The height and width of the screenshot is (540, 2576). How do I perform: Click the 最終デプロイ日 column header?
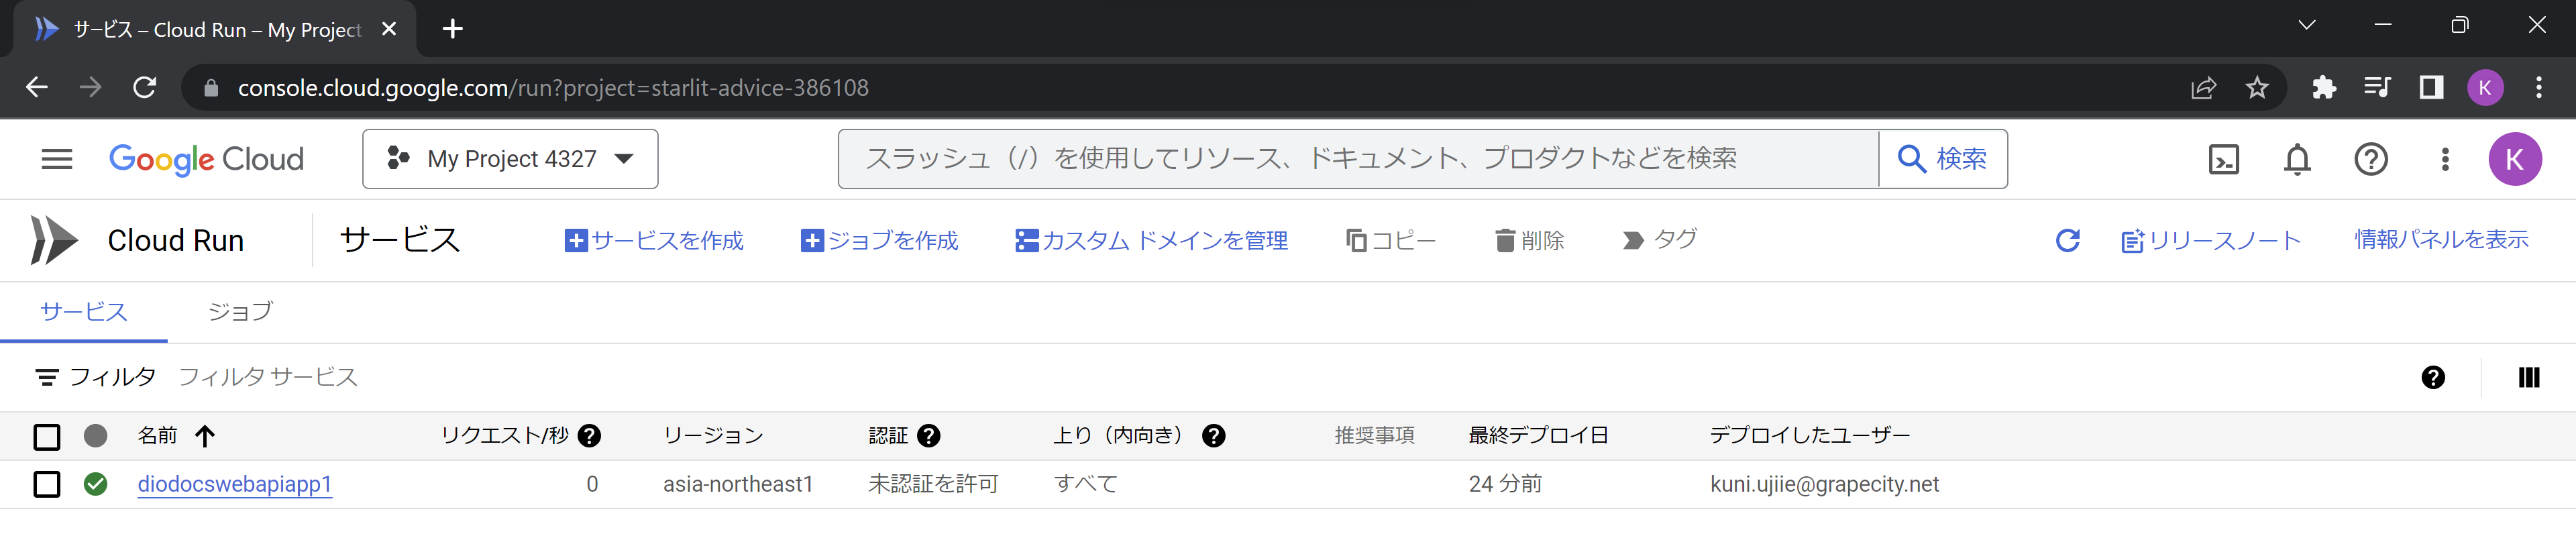[1538, 435]
